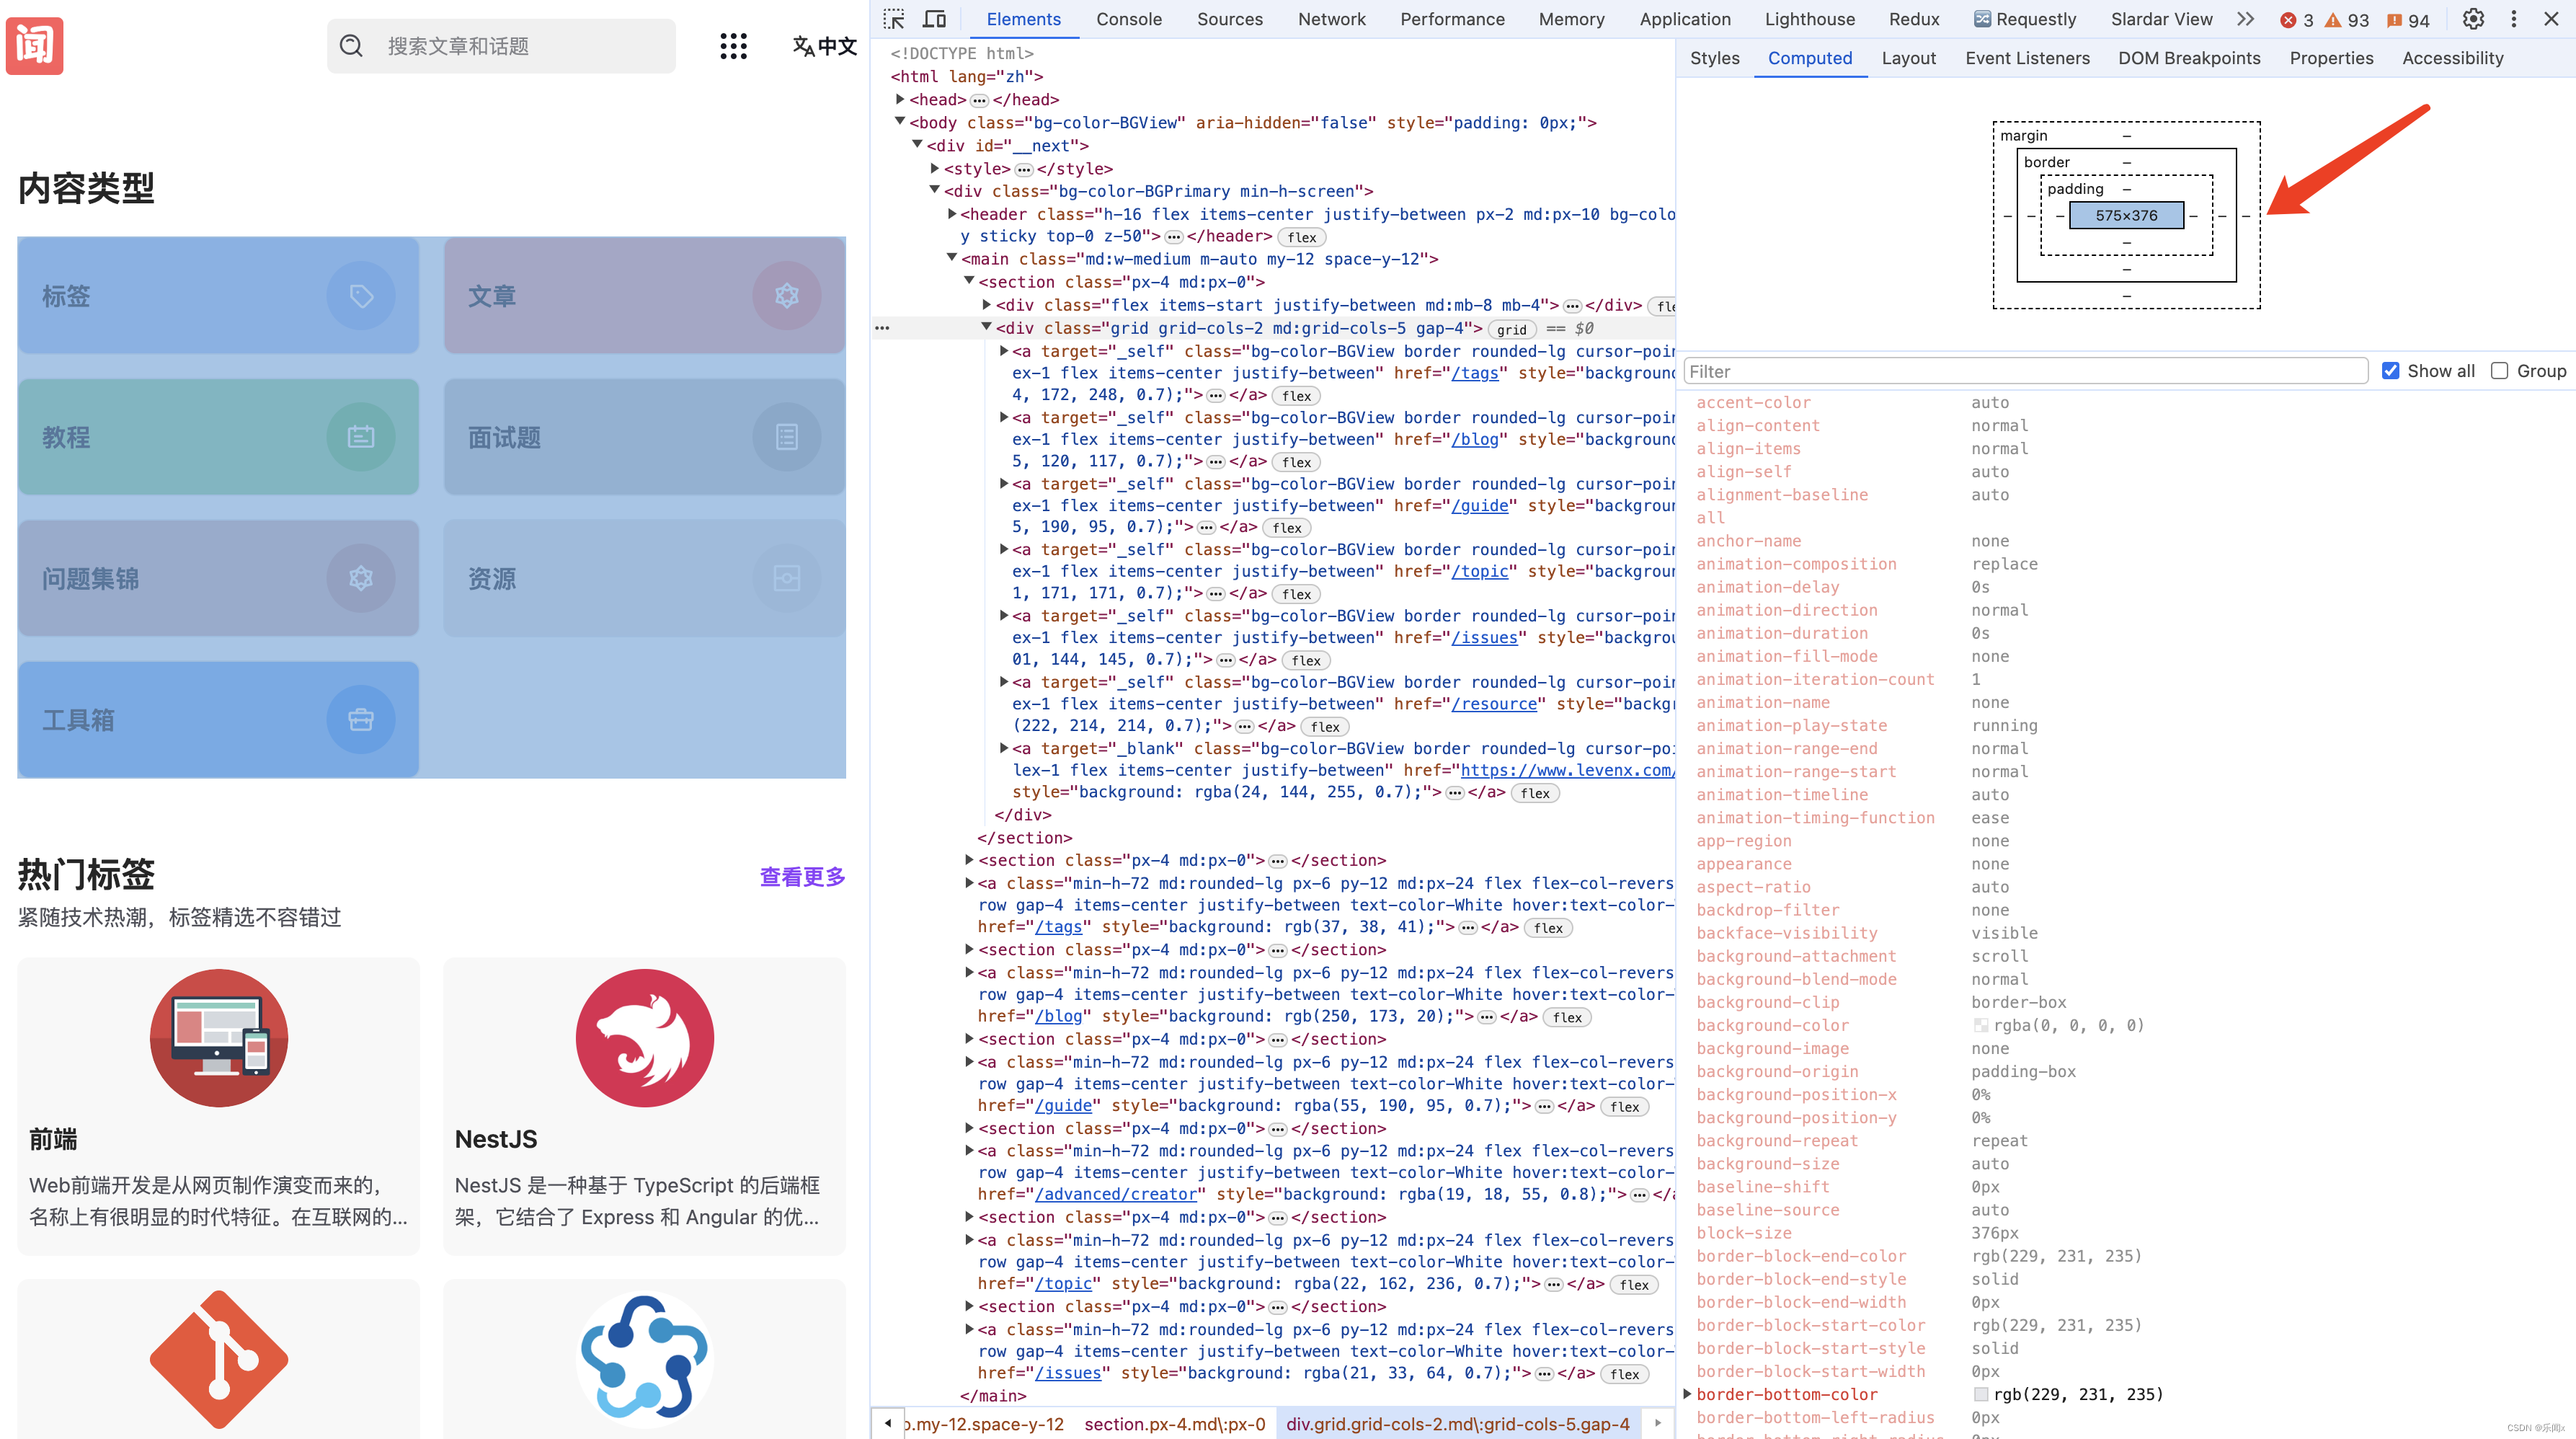This screenshot has height=1439, width=2576.
Task: Click the red site logo
Action: (x=35, y=45)
